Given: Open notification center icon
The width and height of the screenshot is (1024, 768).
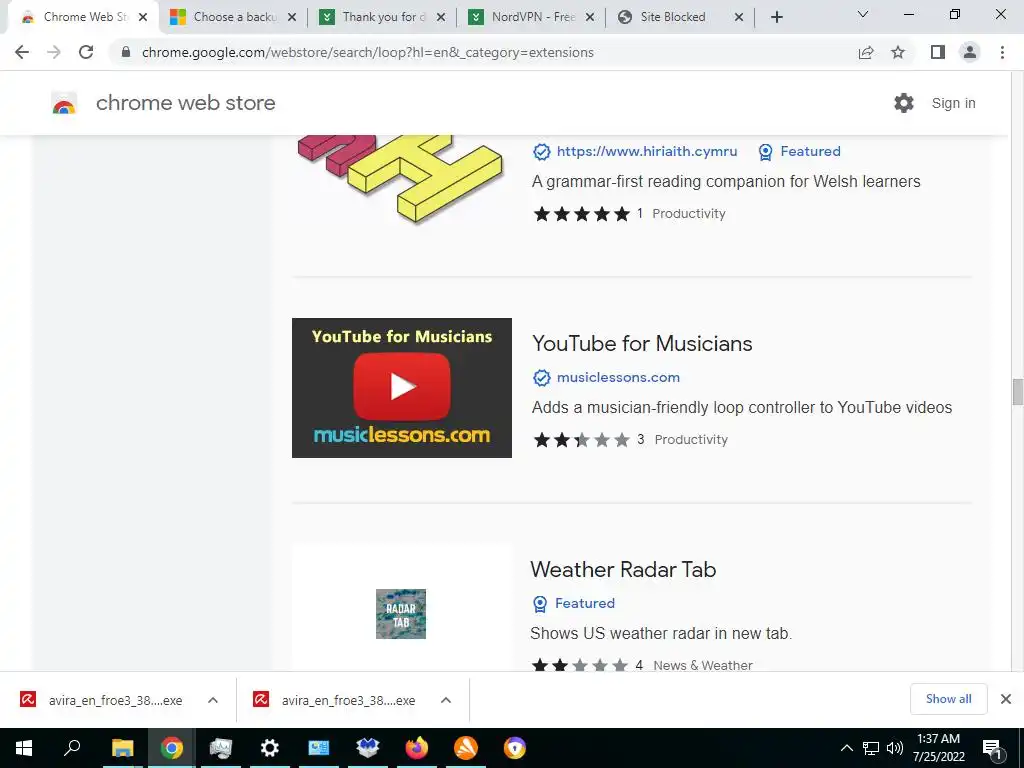Looking at the screenshot, I should coord(992,748).
